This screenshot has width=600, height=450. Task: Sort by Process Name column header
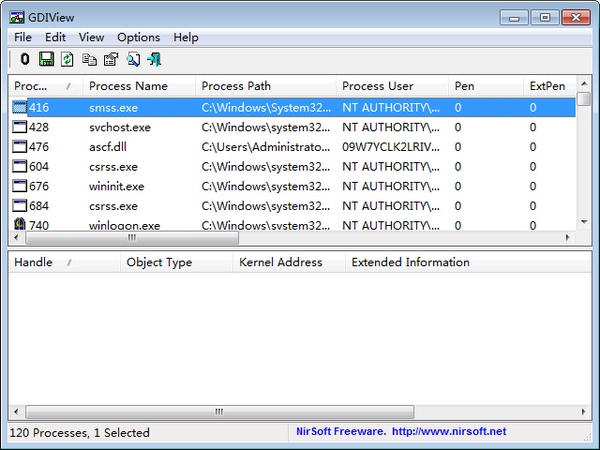coord(128,86)
